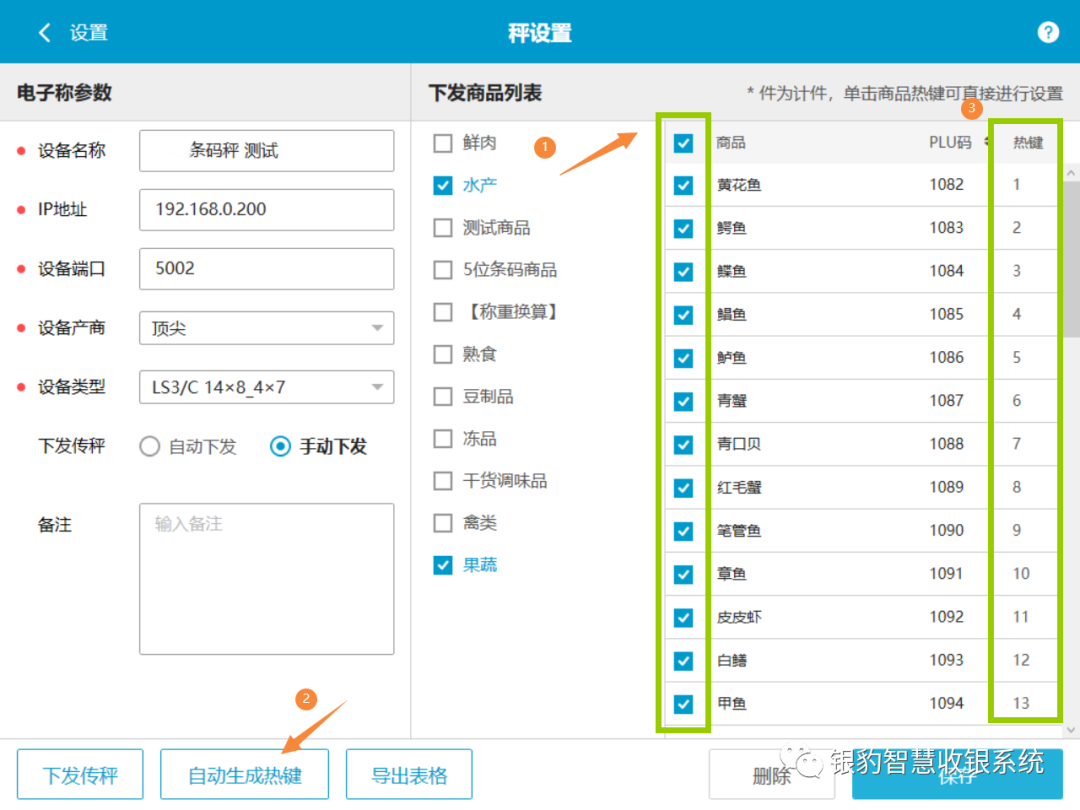
Task: Check the 熟食 category
Action: pos(443,353)
